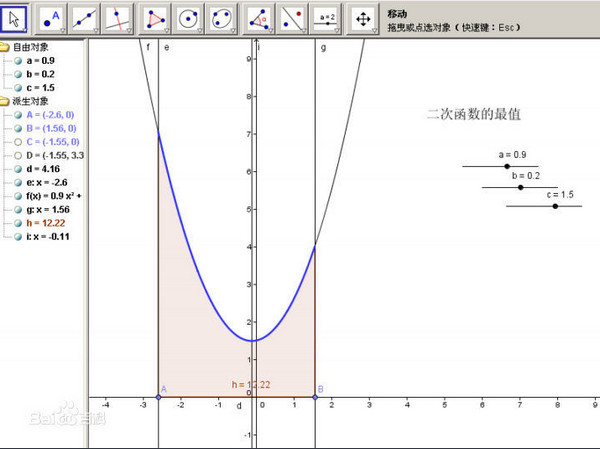This screenshot has width=600, height=449.
Task: Open dropdown arrow on the Line tool
Action: click(96, 30)
